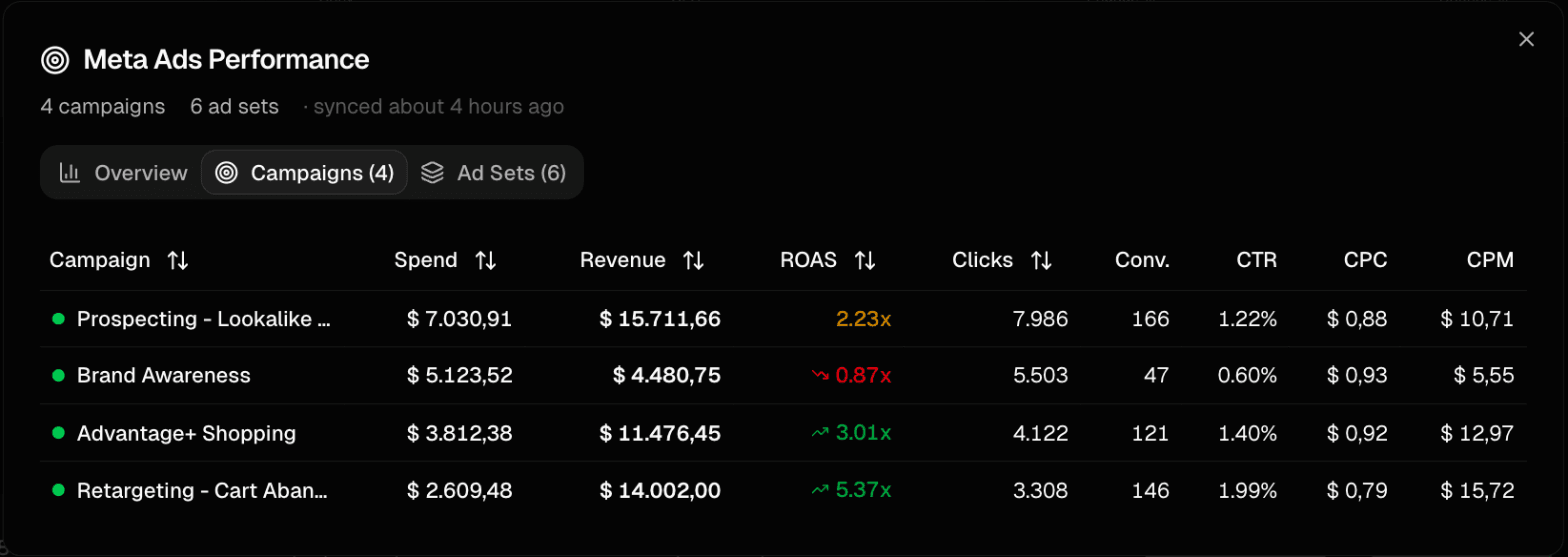
Task: Click green status dot for Prospecting campaign
Action: (x=57, y=319)
